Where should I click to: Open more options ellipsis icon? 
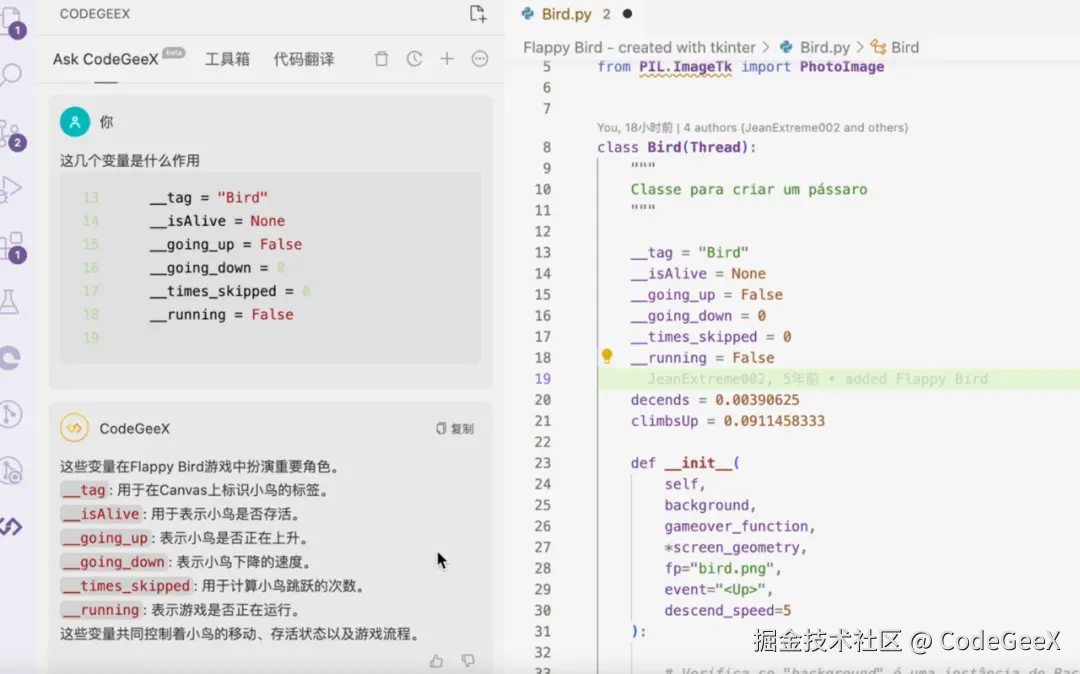(x=480, y=59)
